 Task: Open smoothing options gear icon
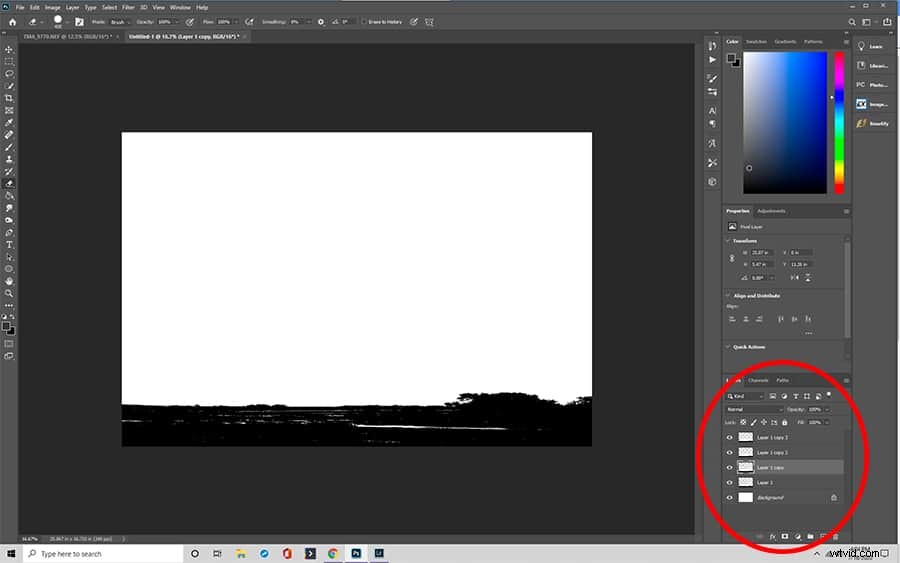point(321,22)
